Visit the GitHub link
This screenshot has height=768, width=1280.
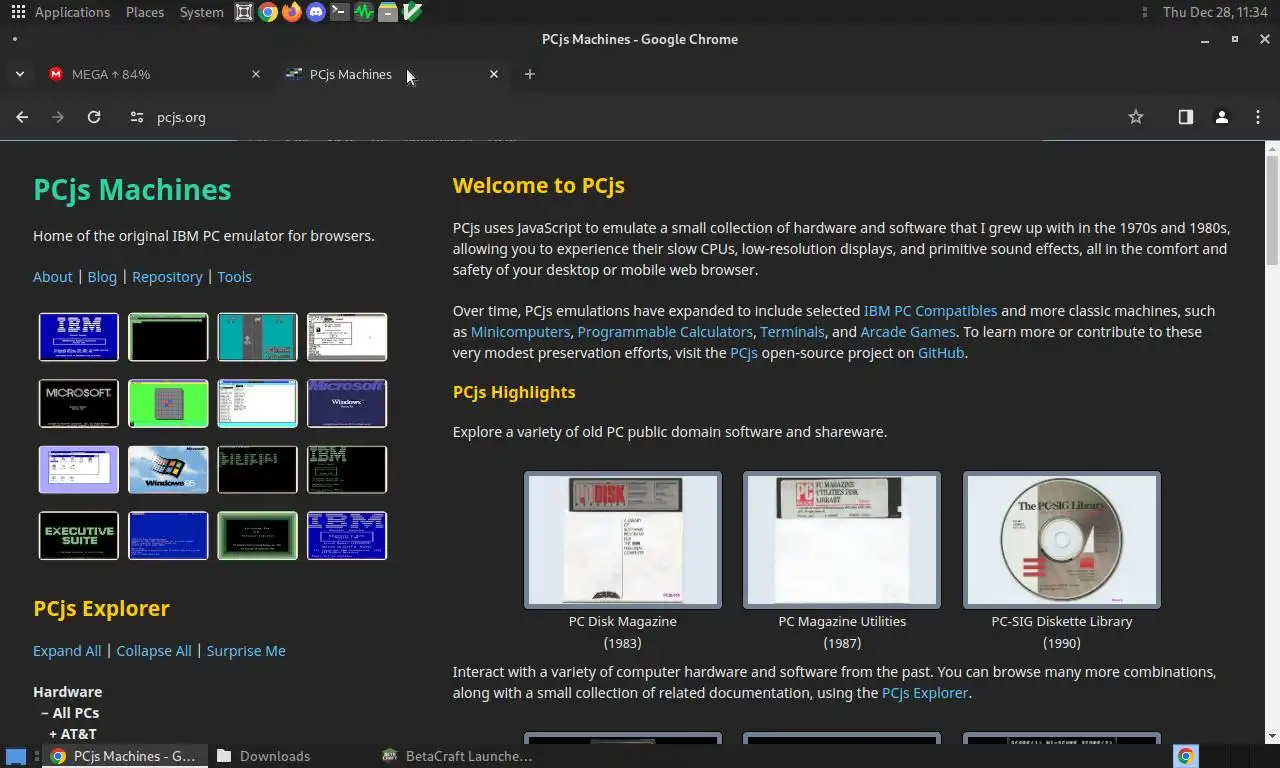tap(941, 353)
